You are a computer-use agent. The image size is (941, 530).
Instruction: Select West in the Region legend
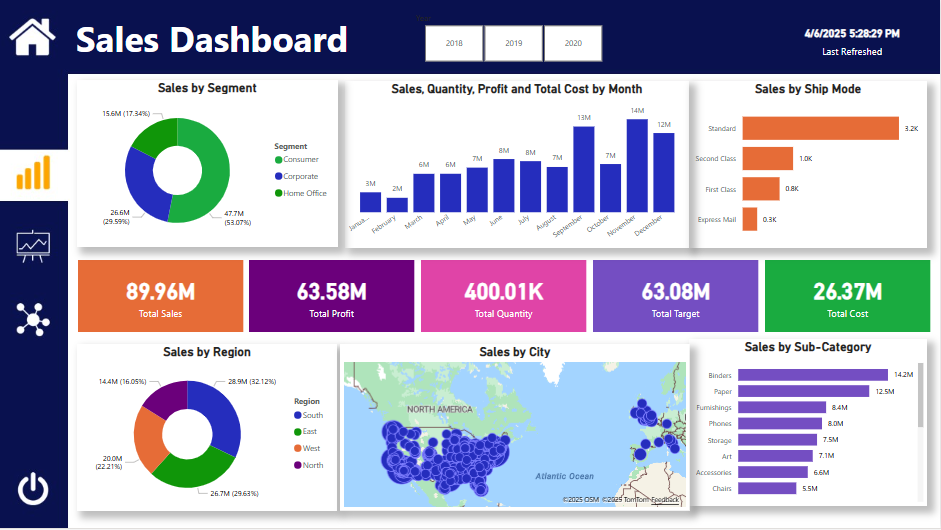click(307, 448)
